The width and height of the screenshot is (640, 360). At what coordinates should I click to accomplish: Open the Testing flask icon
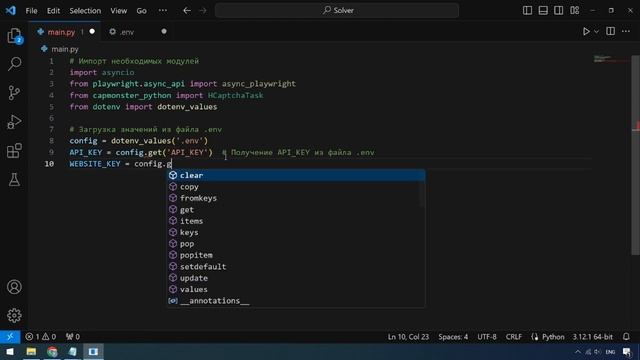(14, 180)
